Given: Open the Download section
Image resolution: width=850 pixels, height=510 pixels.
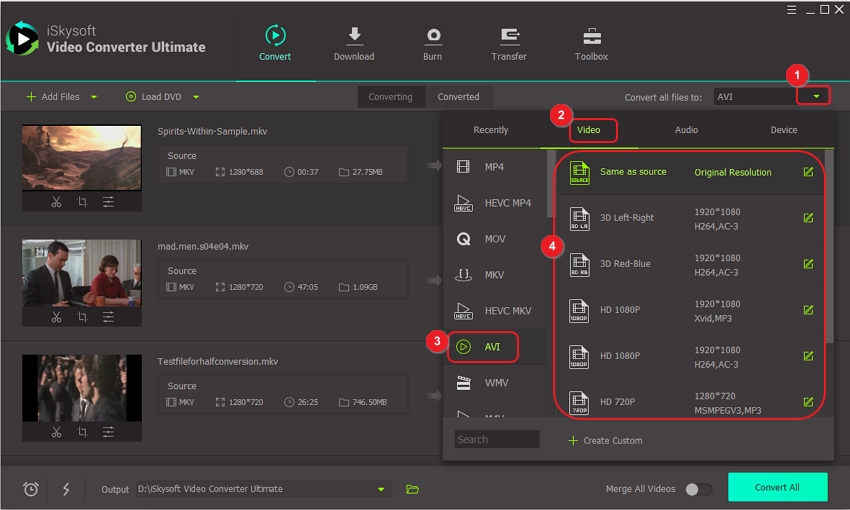Looking at the screenshot, I should coord(353,44).
